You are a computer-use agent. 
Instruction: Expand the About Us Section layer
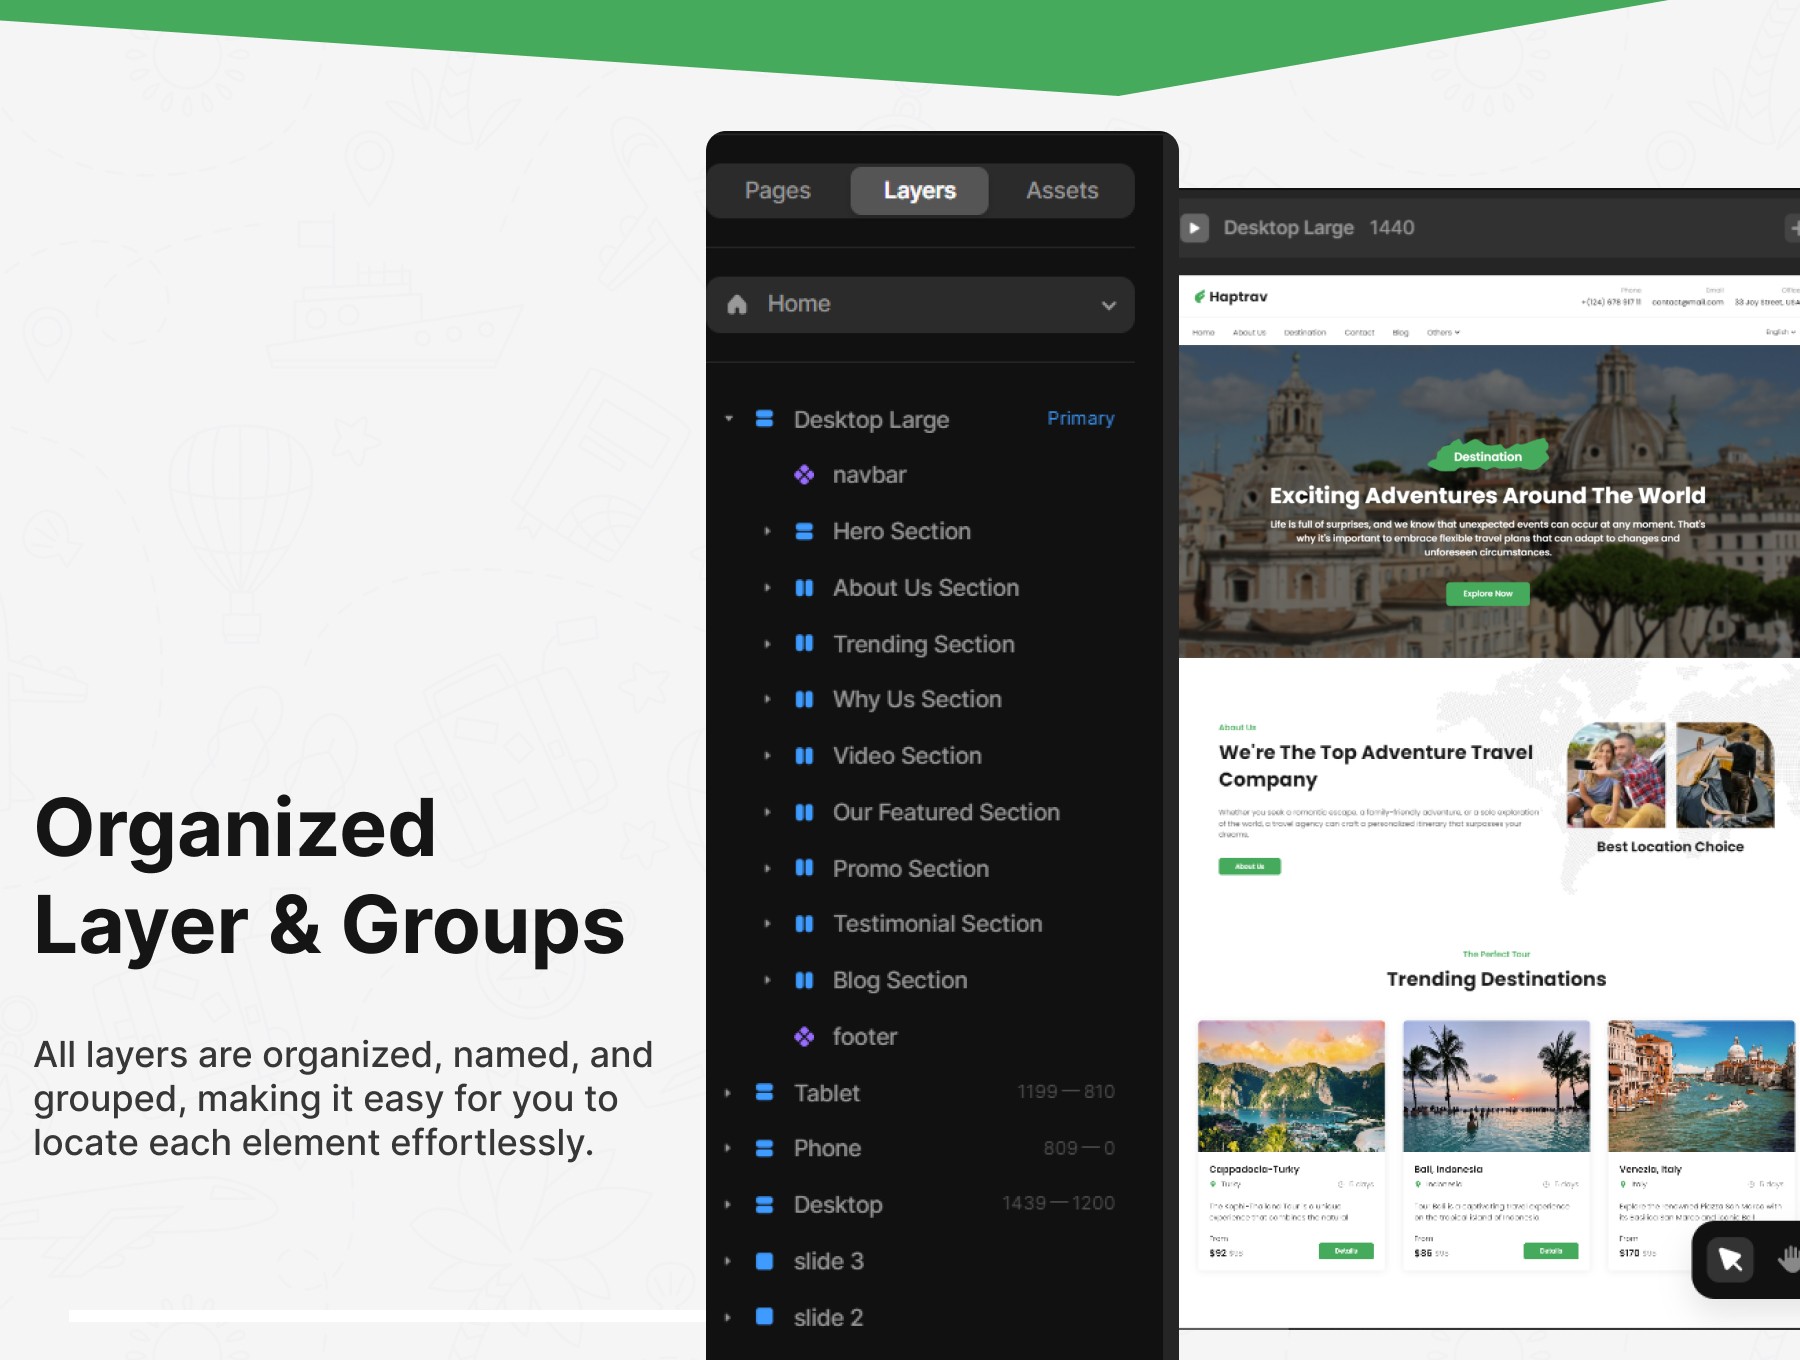(x=767, y=588)
